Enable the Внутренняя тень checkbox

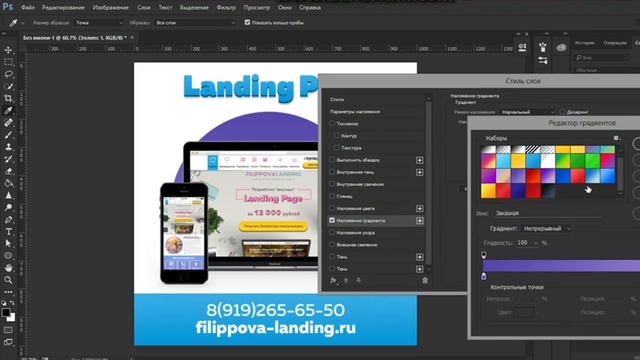(x=332, y=172)
